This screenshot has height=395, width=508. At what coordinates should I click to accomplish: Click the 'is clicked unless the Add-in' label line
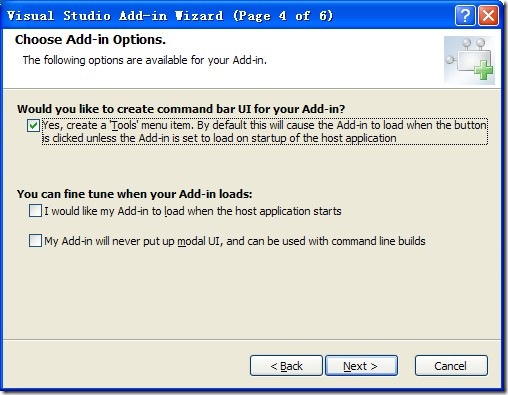tap(220, 138)
